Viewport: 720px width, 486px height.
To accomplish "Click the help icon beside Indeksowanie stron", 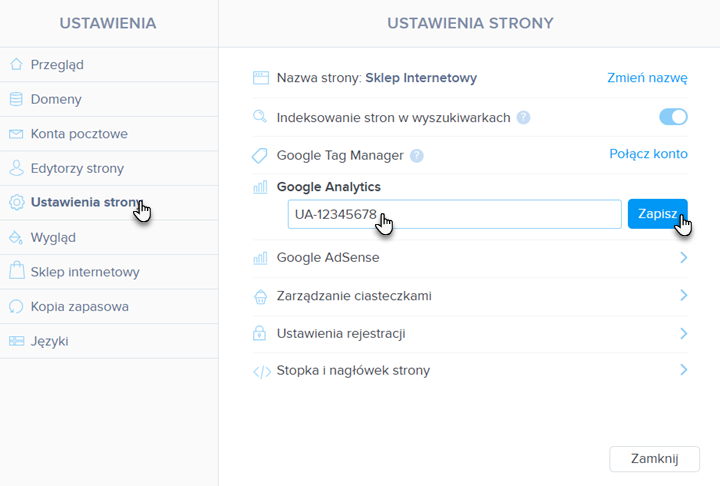I will pos(523,118).
